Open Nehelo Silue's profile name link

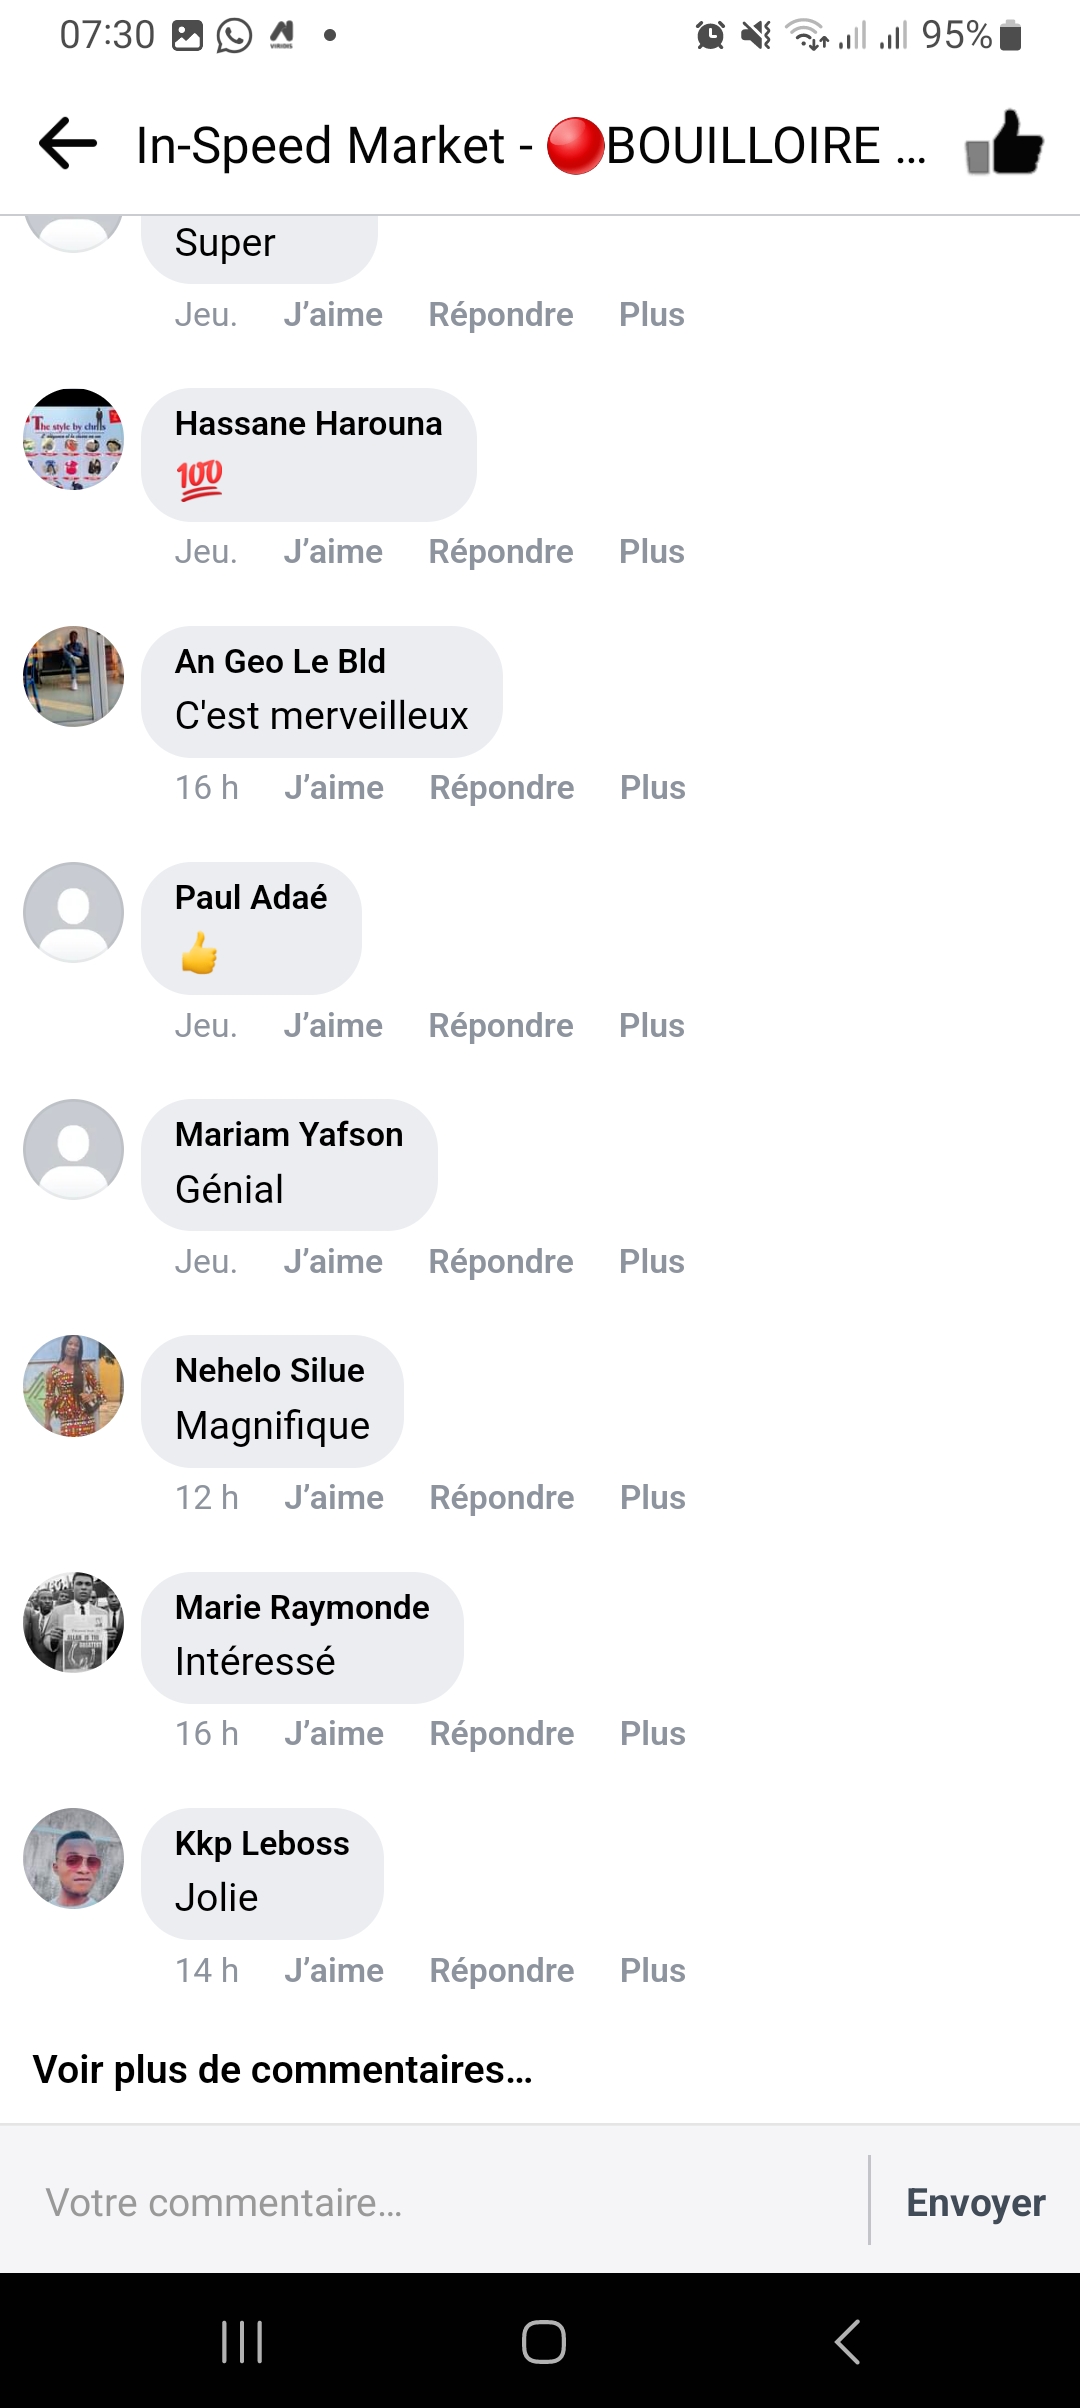click(x=269, y=1370)
